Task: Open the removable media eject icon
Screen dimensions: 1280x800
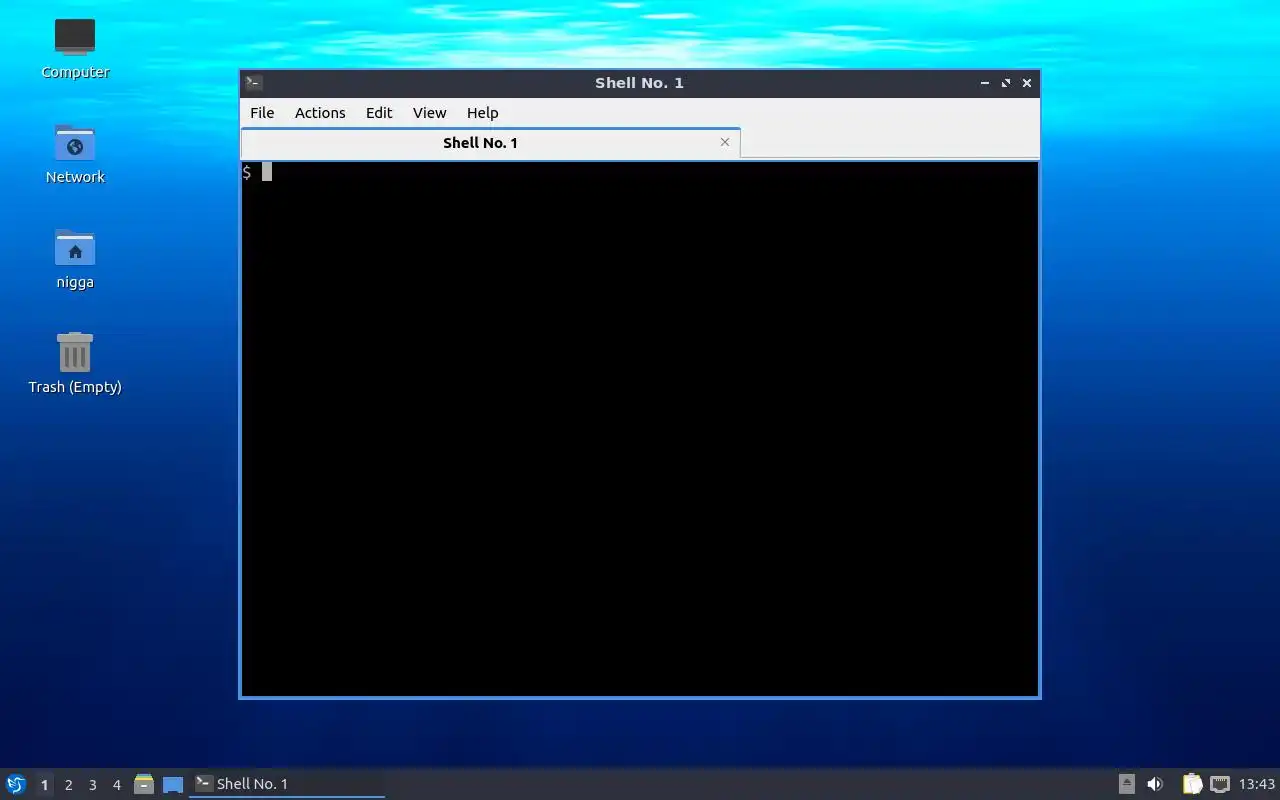Action: coord(1127,784)
